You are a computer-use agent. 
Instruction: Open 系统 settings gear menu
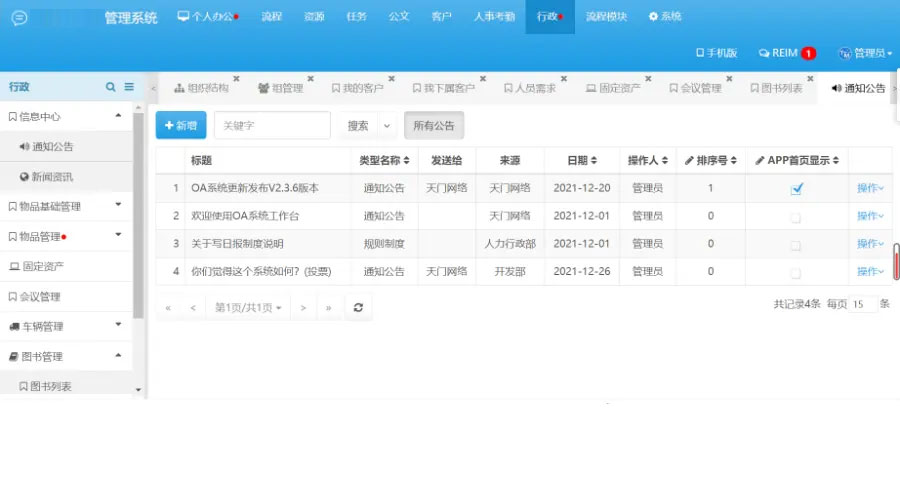pos(665,17)
